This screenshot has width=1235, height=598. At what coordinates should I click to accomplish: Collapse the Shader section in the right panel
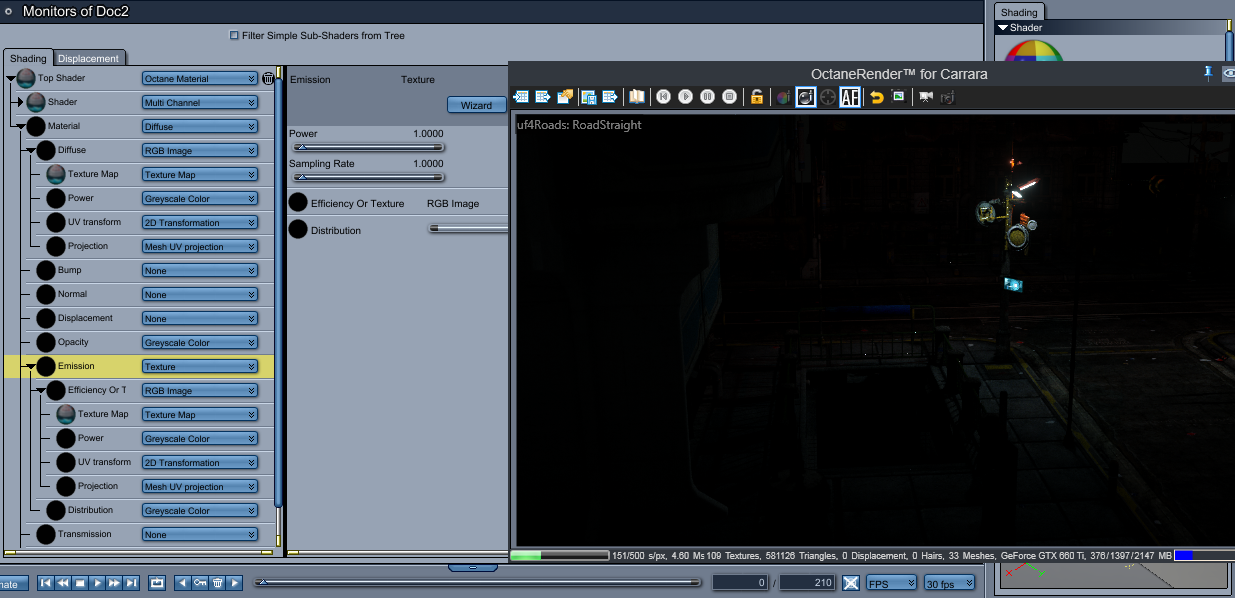click(x=1003, y=28)
